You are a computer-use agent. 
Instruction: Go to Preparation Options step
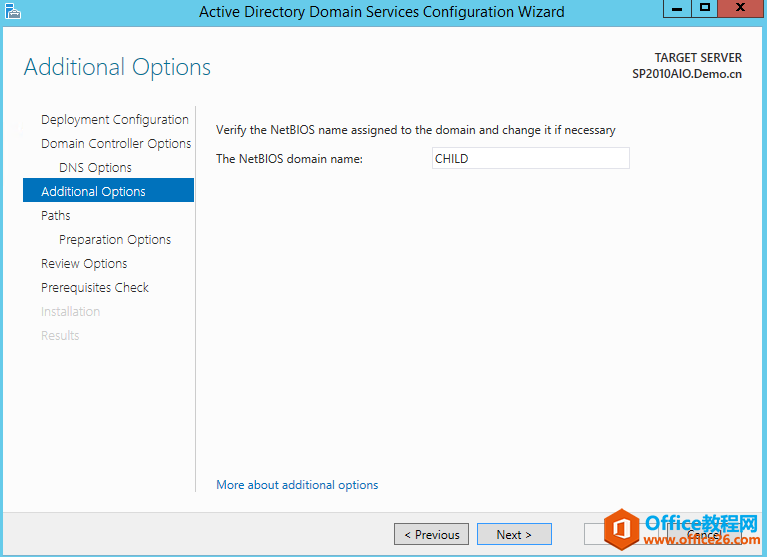[x=115, y=240]
